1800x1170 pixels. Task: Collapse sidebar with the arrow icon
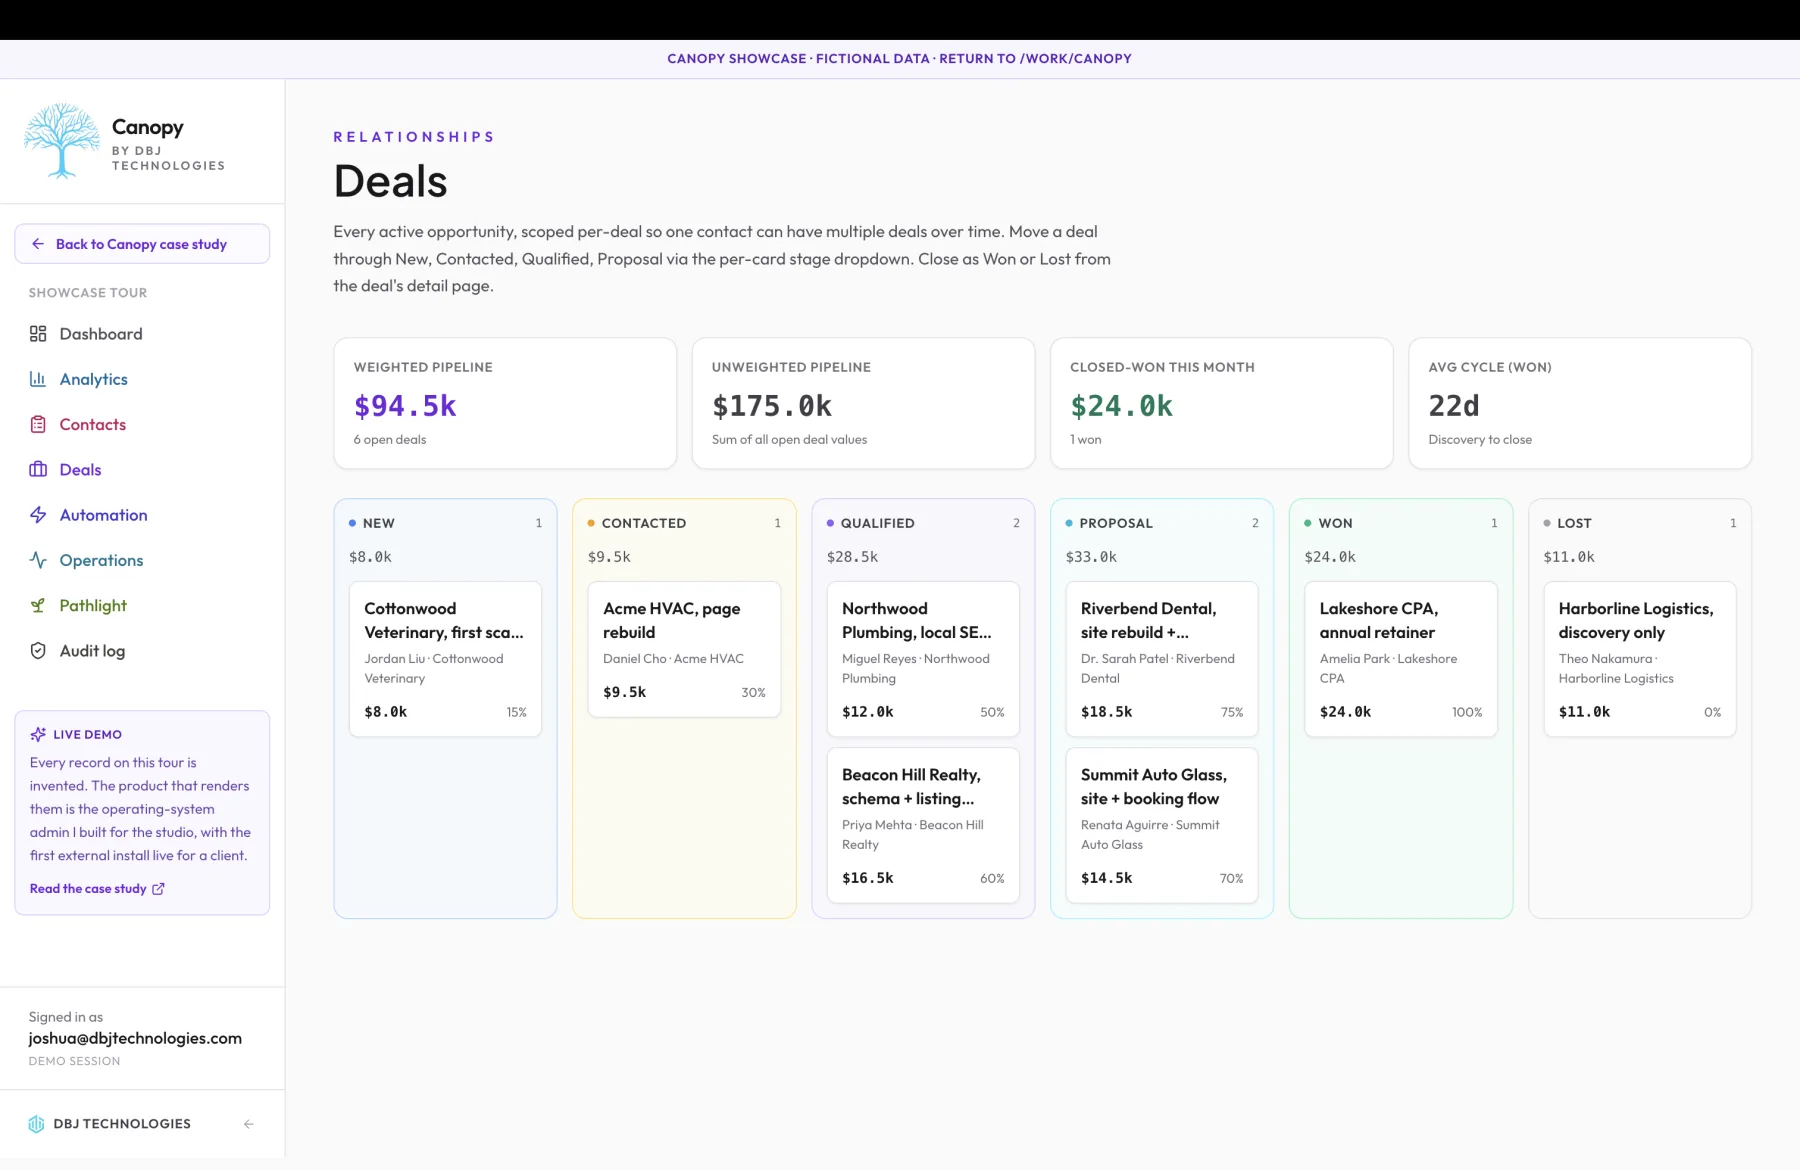coord(248,1124)
